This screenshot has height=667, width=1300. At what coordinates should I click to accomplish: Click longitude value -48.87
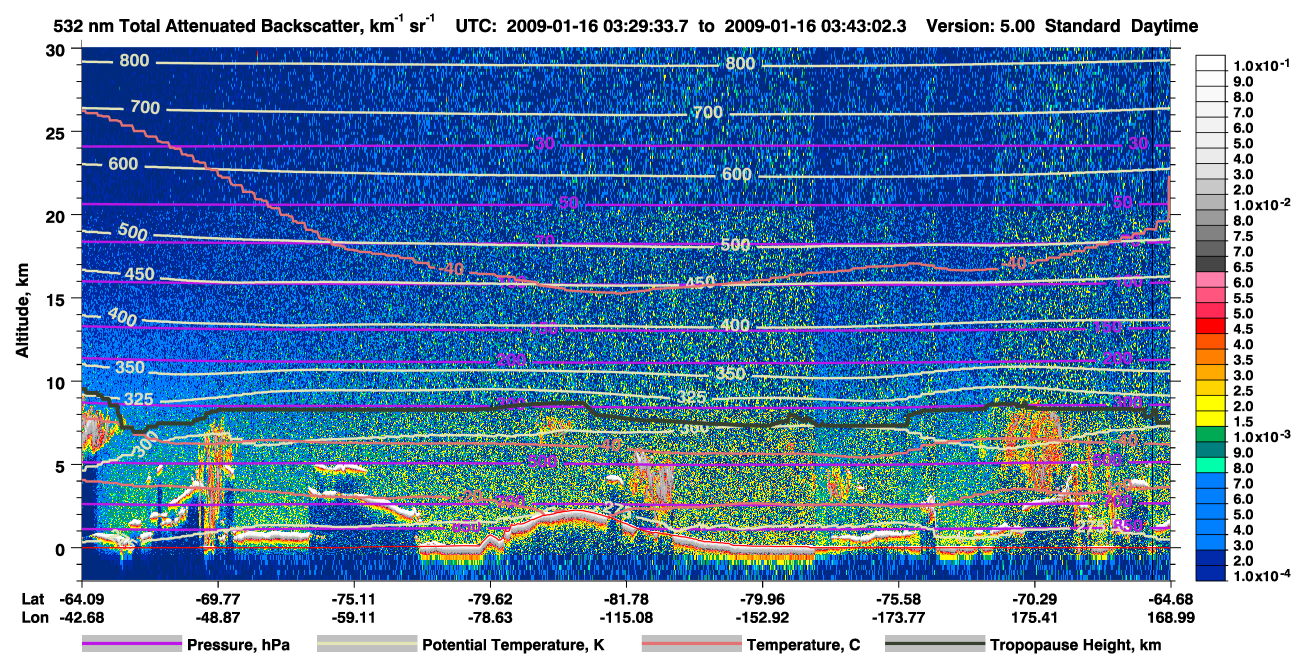click(218, 617)
